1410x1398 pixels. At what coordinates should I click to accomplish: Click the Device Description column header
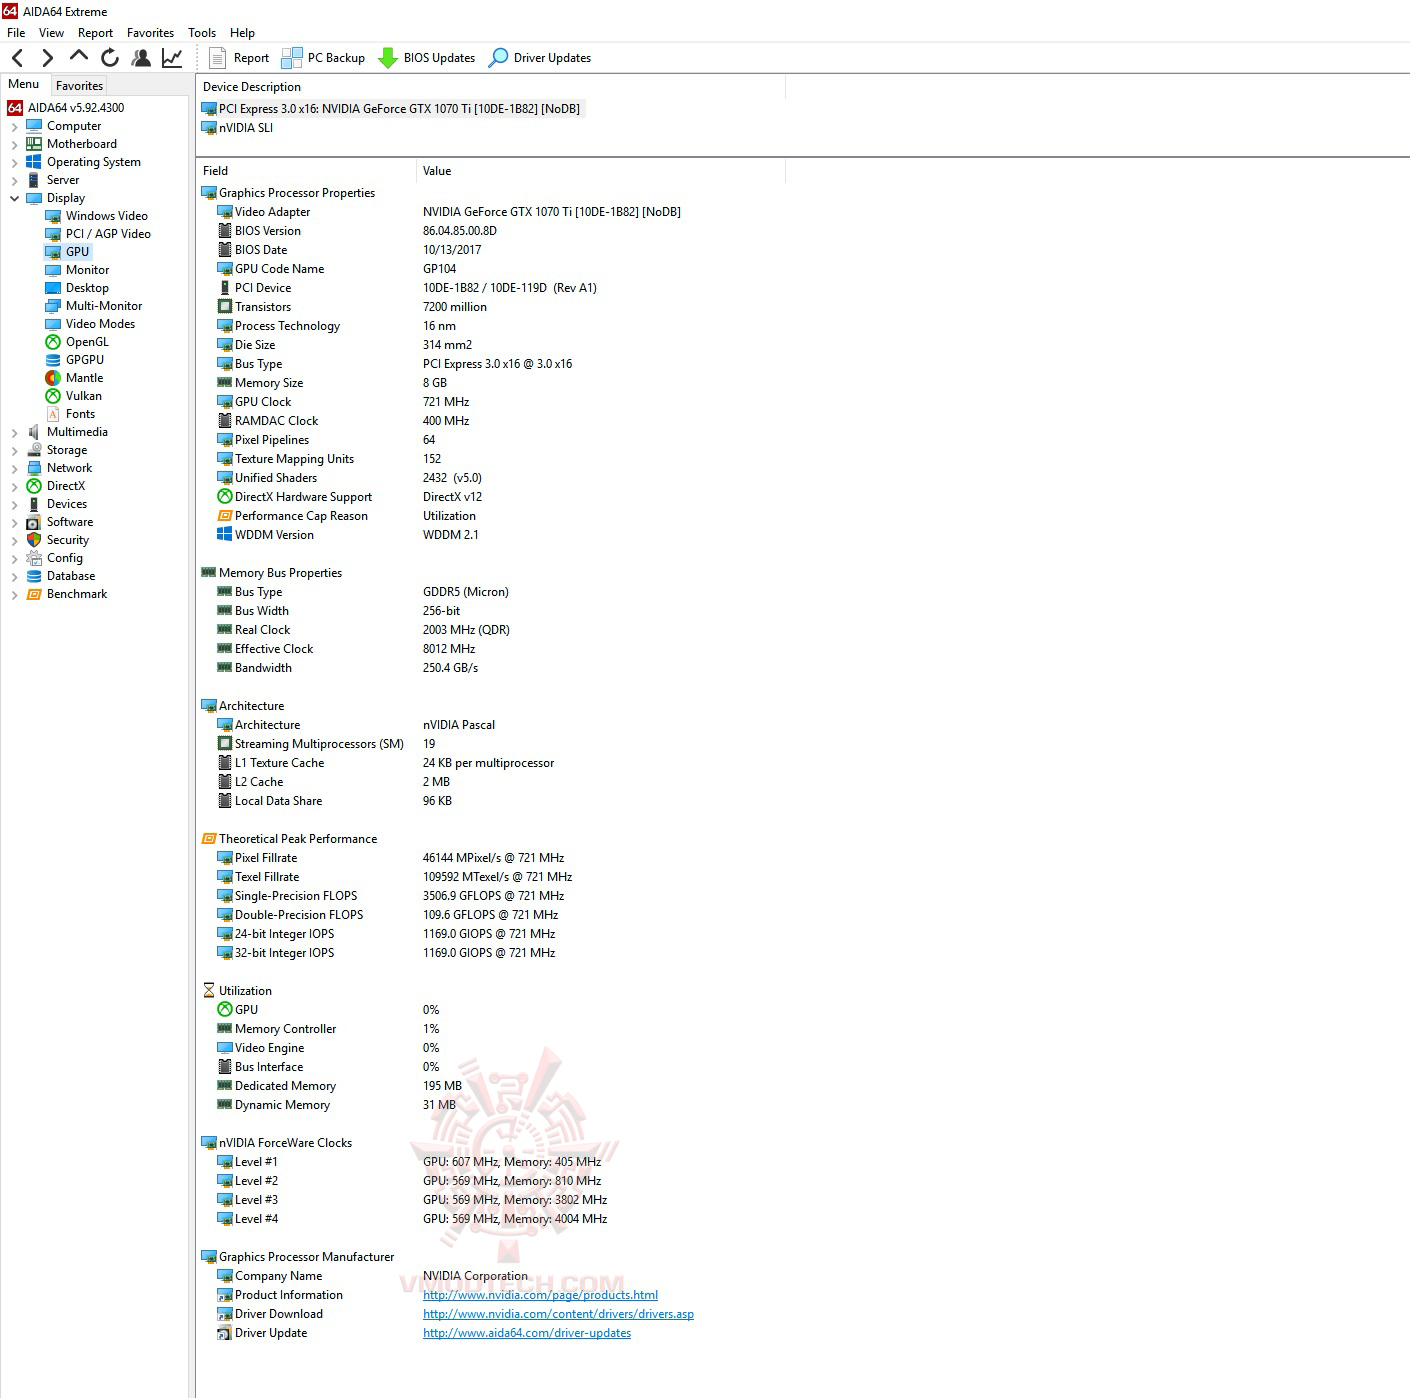click(x=491, y=87)
